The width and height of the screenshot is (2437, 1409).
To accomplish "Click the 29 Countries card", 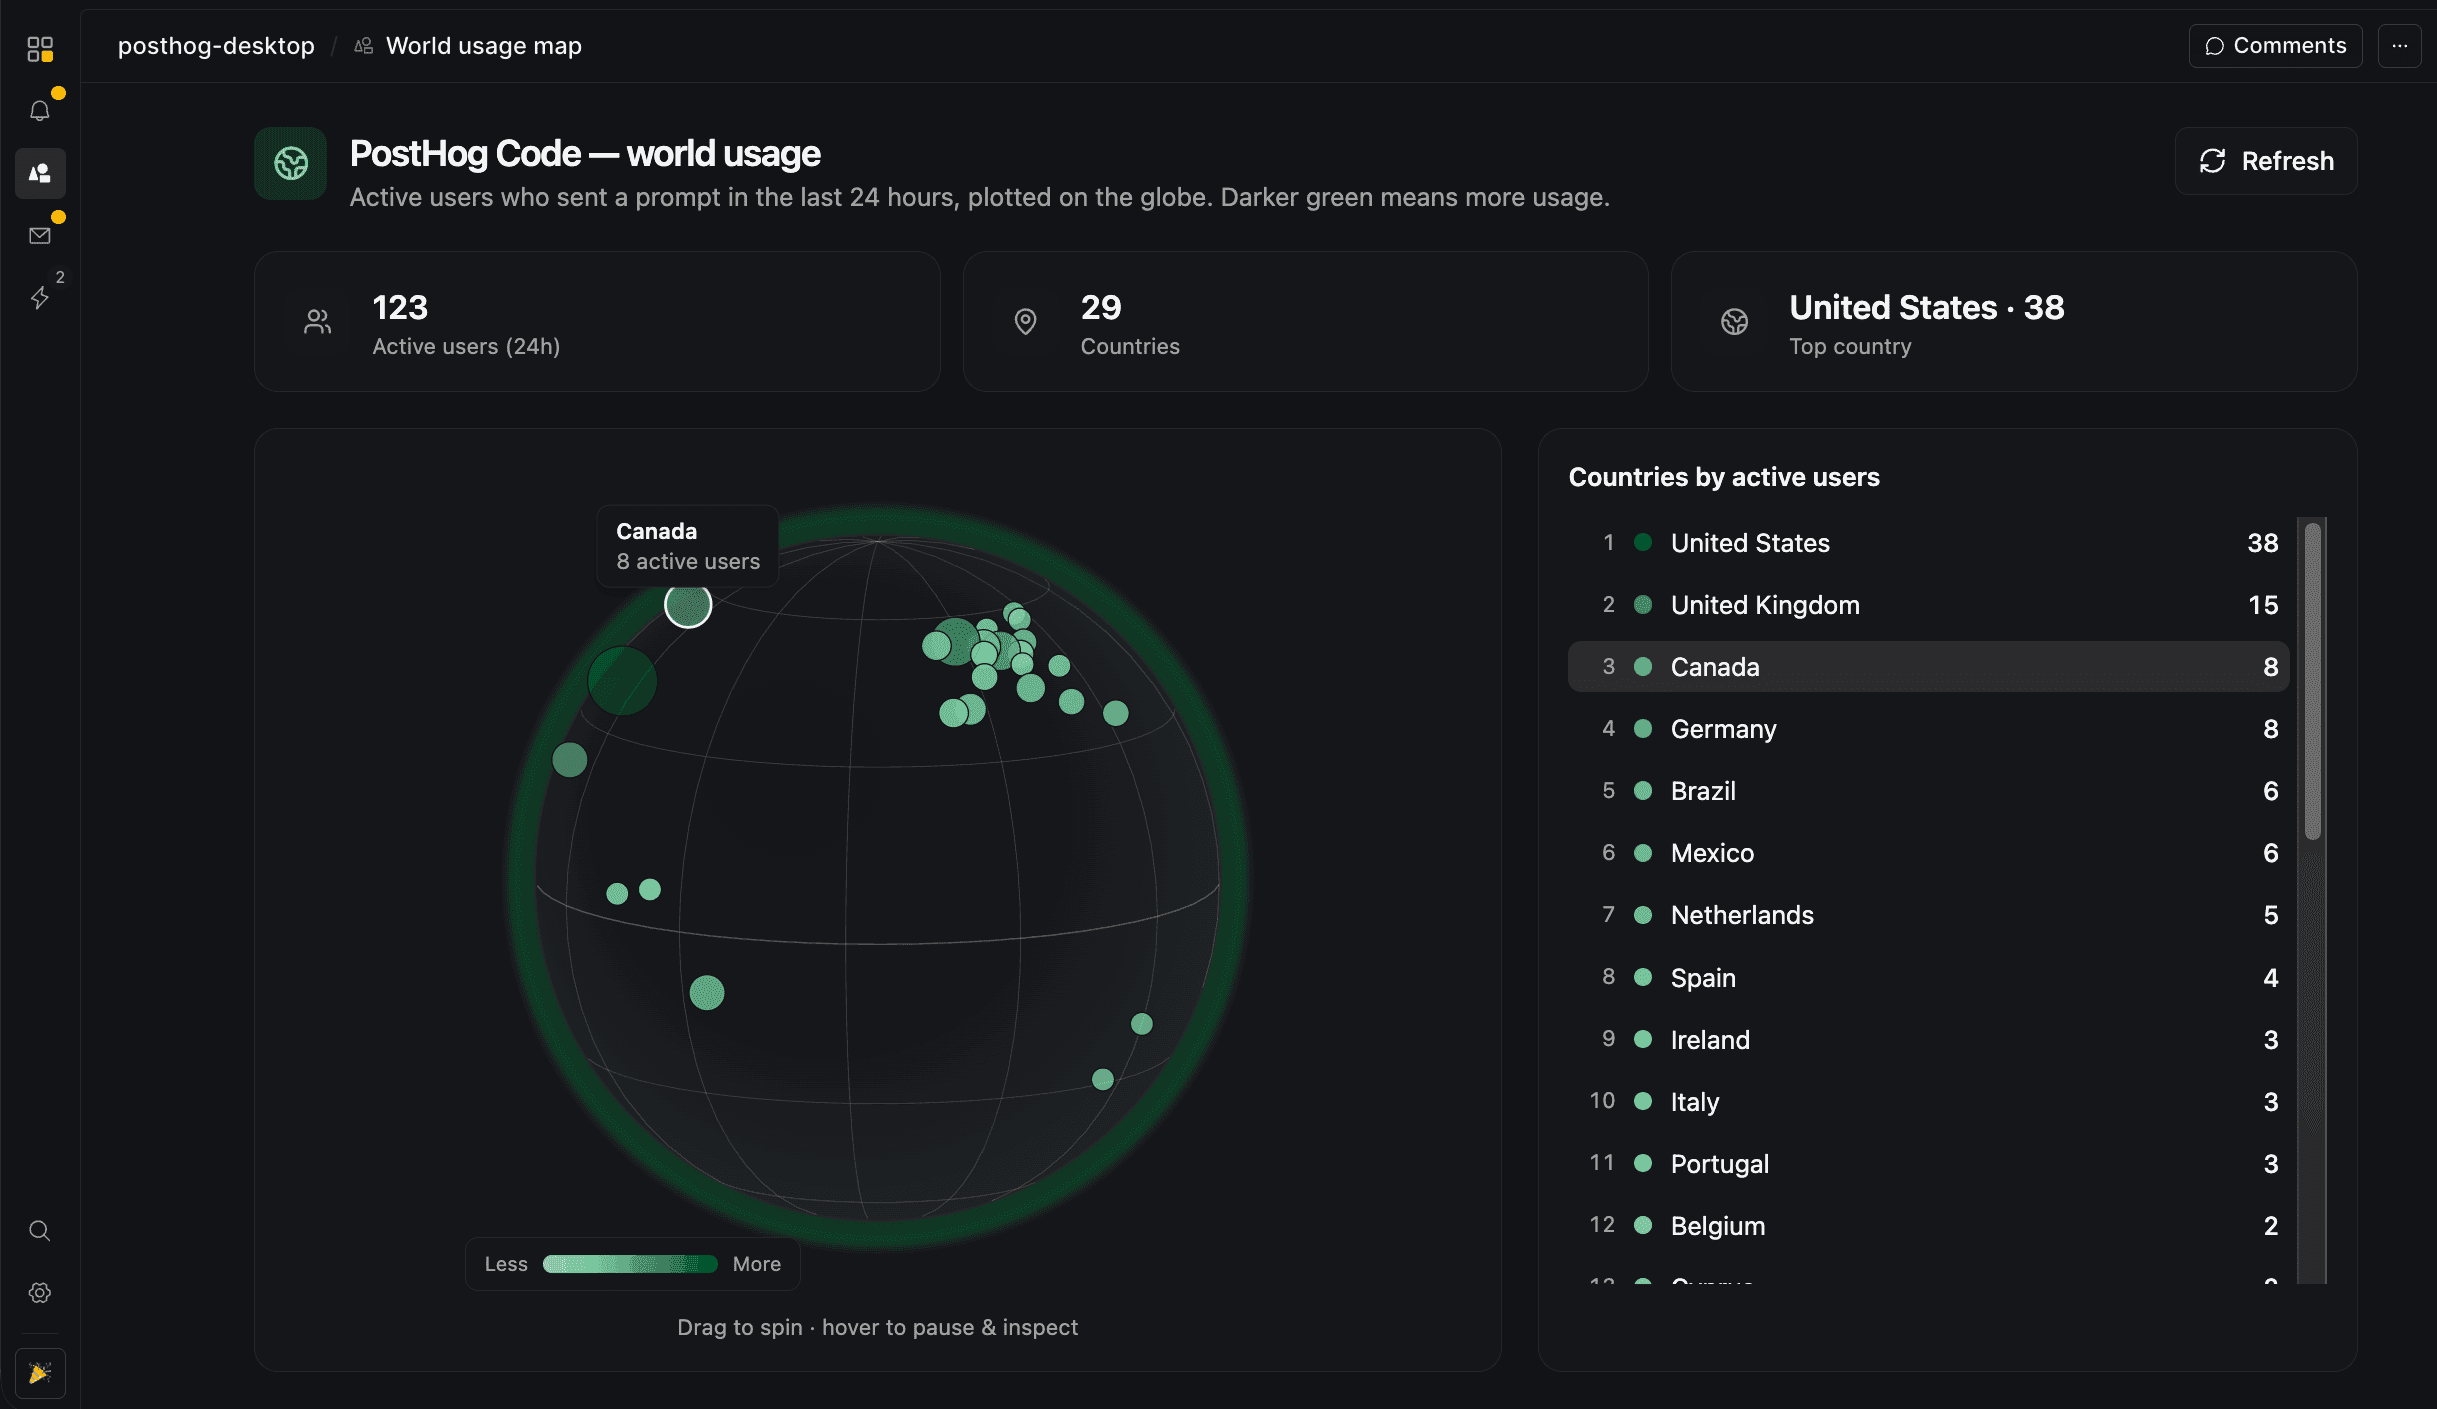I will pyautogui.click(x=1305, y=322).
